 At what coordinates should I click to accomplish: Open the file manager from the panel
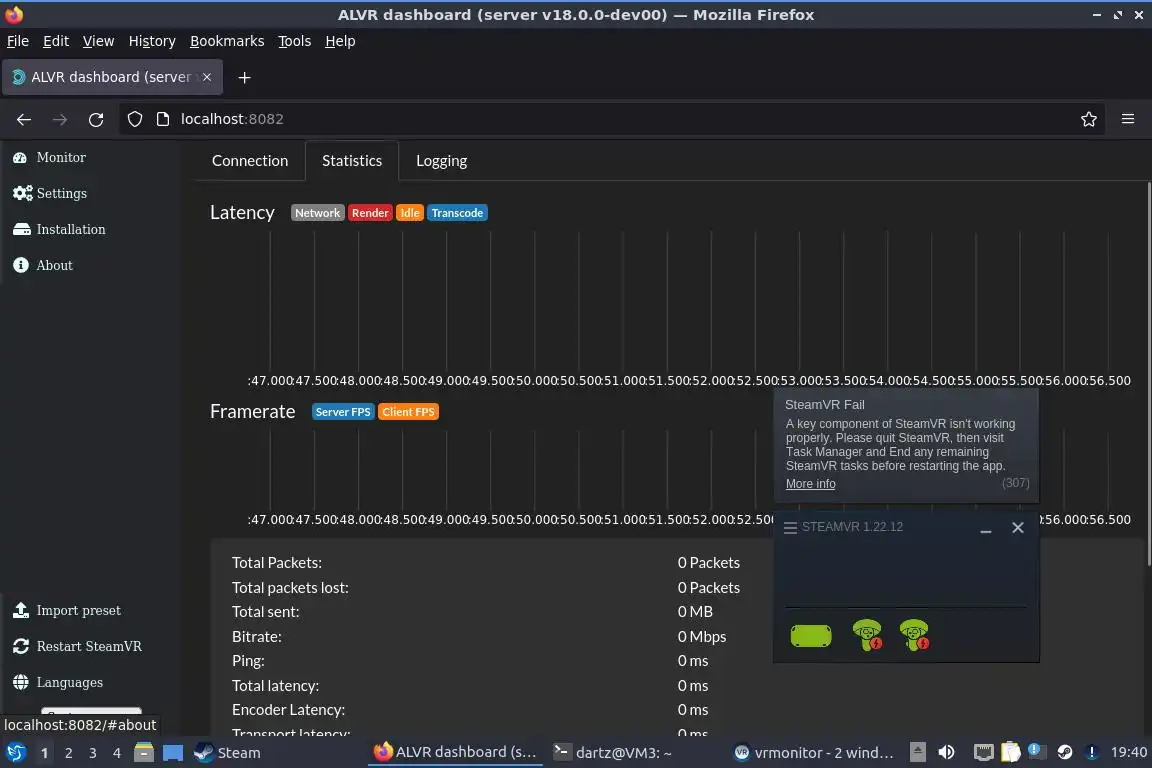coord(144,753)
